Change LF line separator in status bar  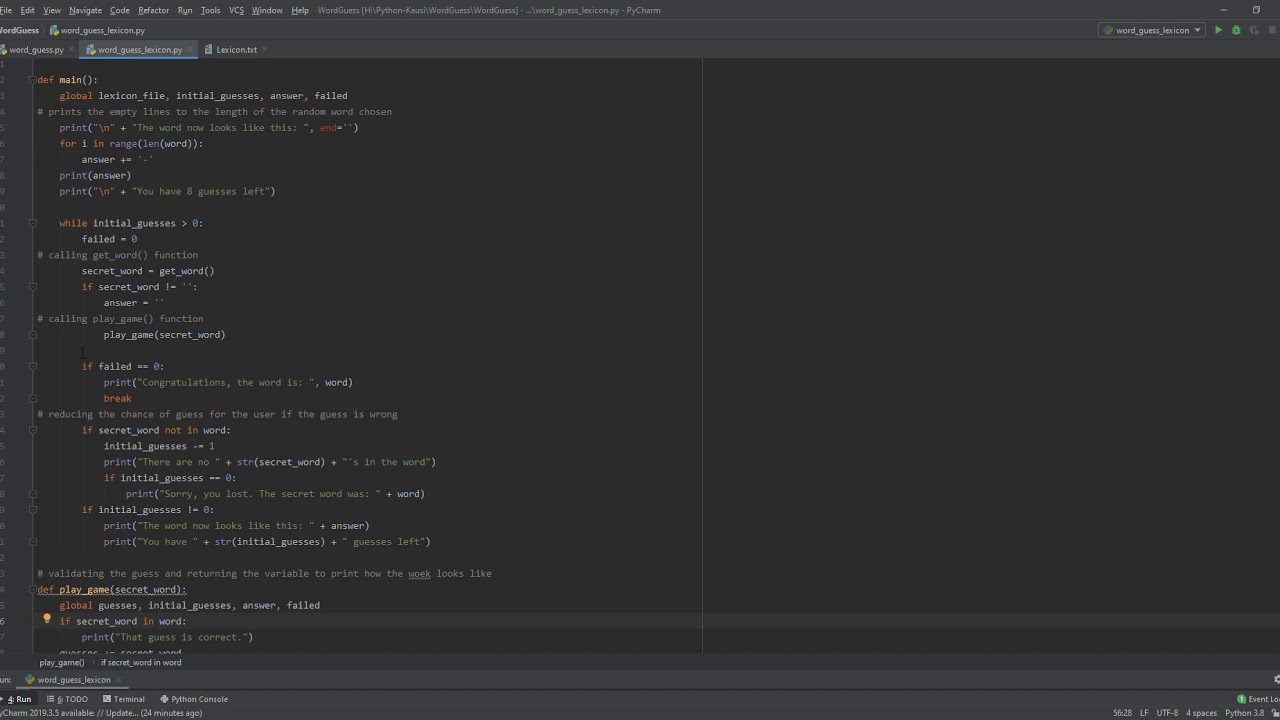click(1145, 713)
